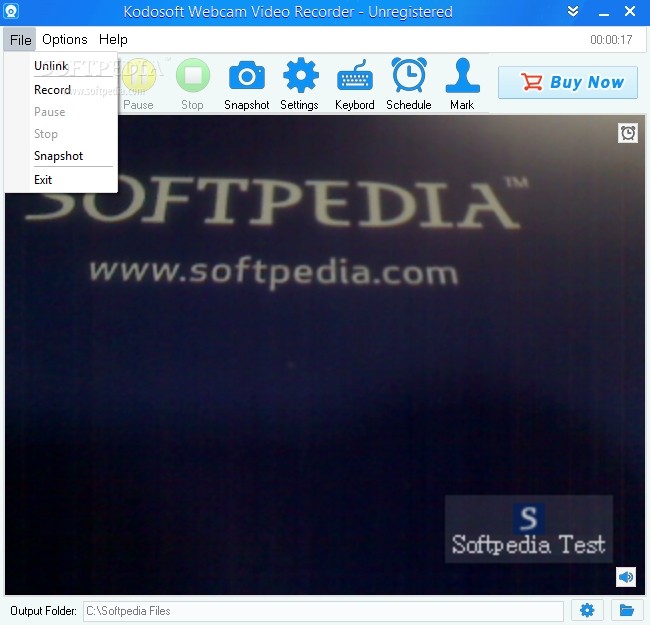Viewport: 650px width, 625px height.
Task: Open the output folder with folder icon
Action: point(627,610)
